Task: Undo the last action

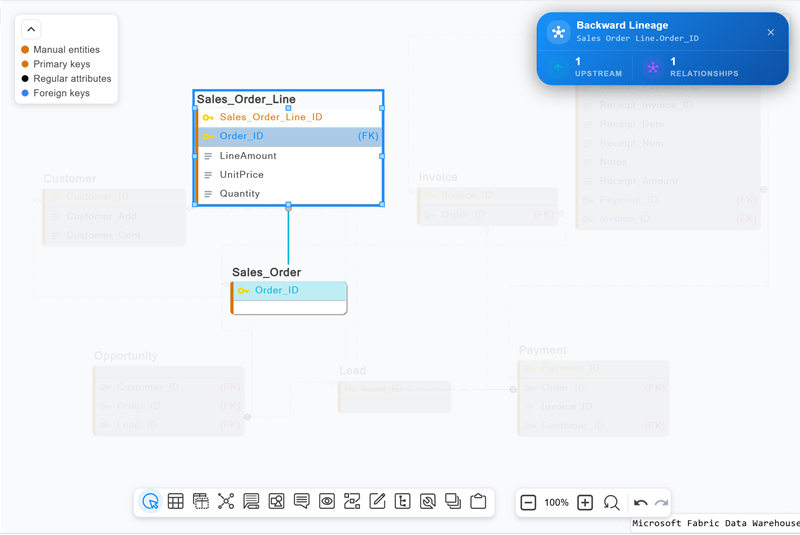Action: [x=640, y=503]
